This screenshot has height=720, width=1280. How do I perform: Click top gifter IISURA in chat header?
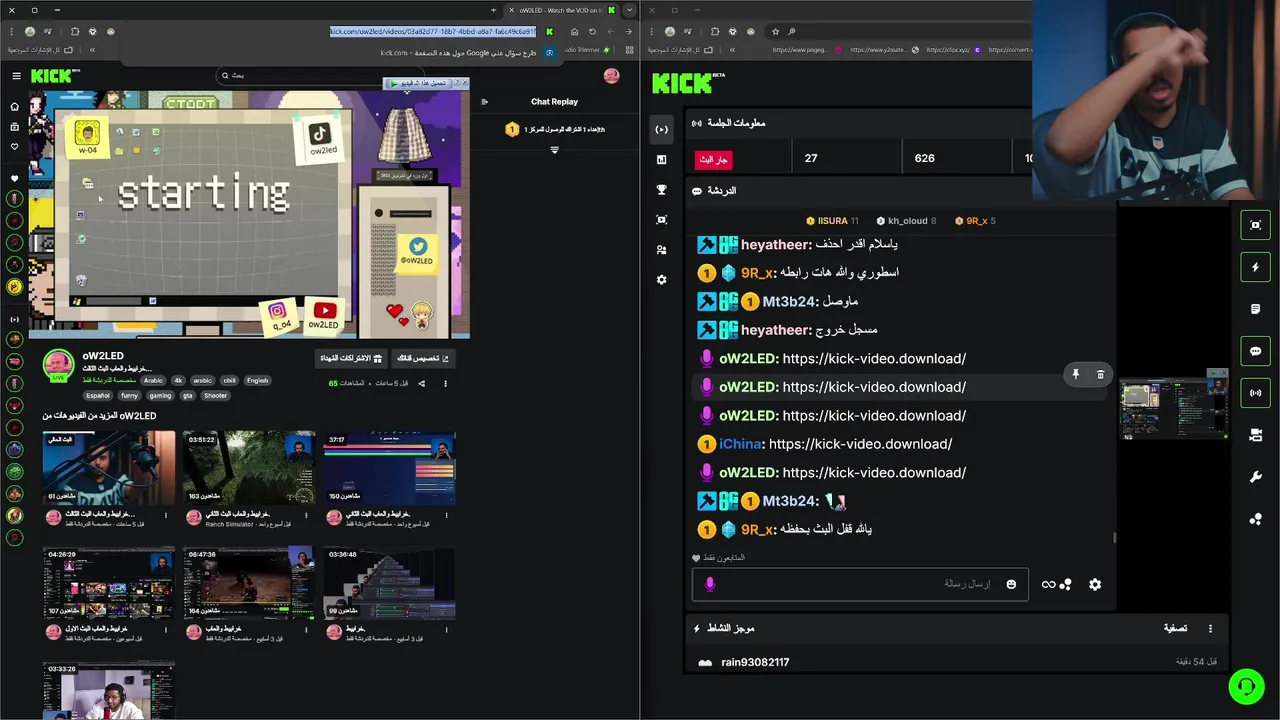pyautogui.click(x=832, y=221)
